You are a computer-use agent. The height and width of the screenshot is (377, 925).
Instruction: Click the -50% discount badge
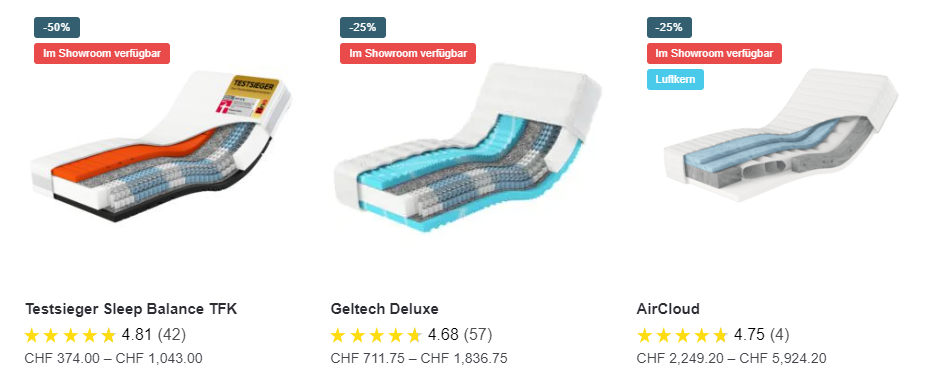click(x=57, y=28)
